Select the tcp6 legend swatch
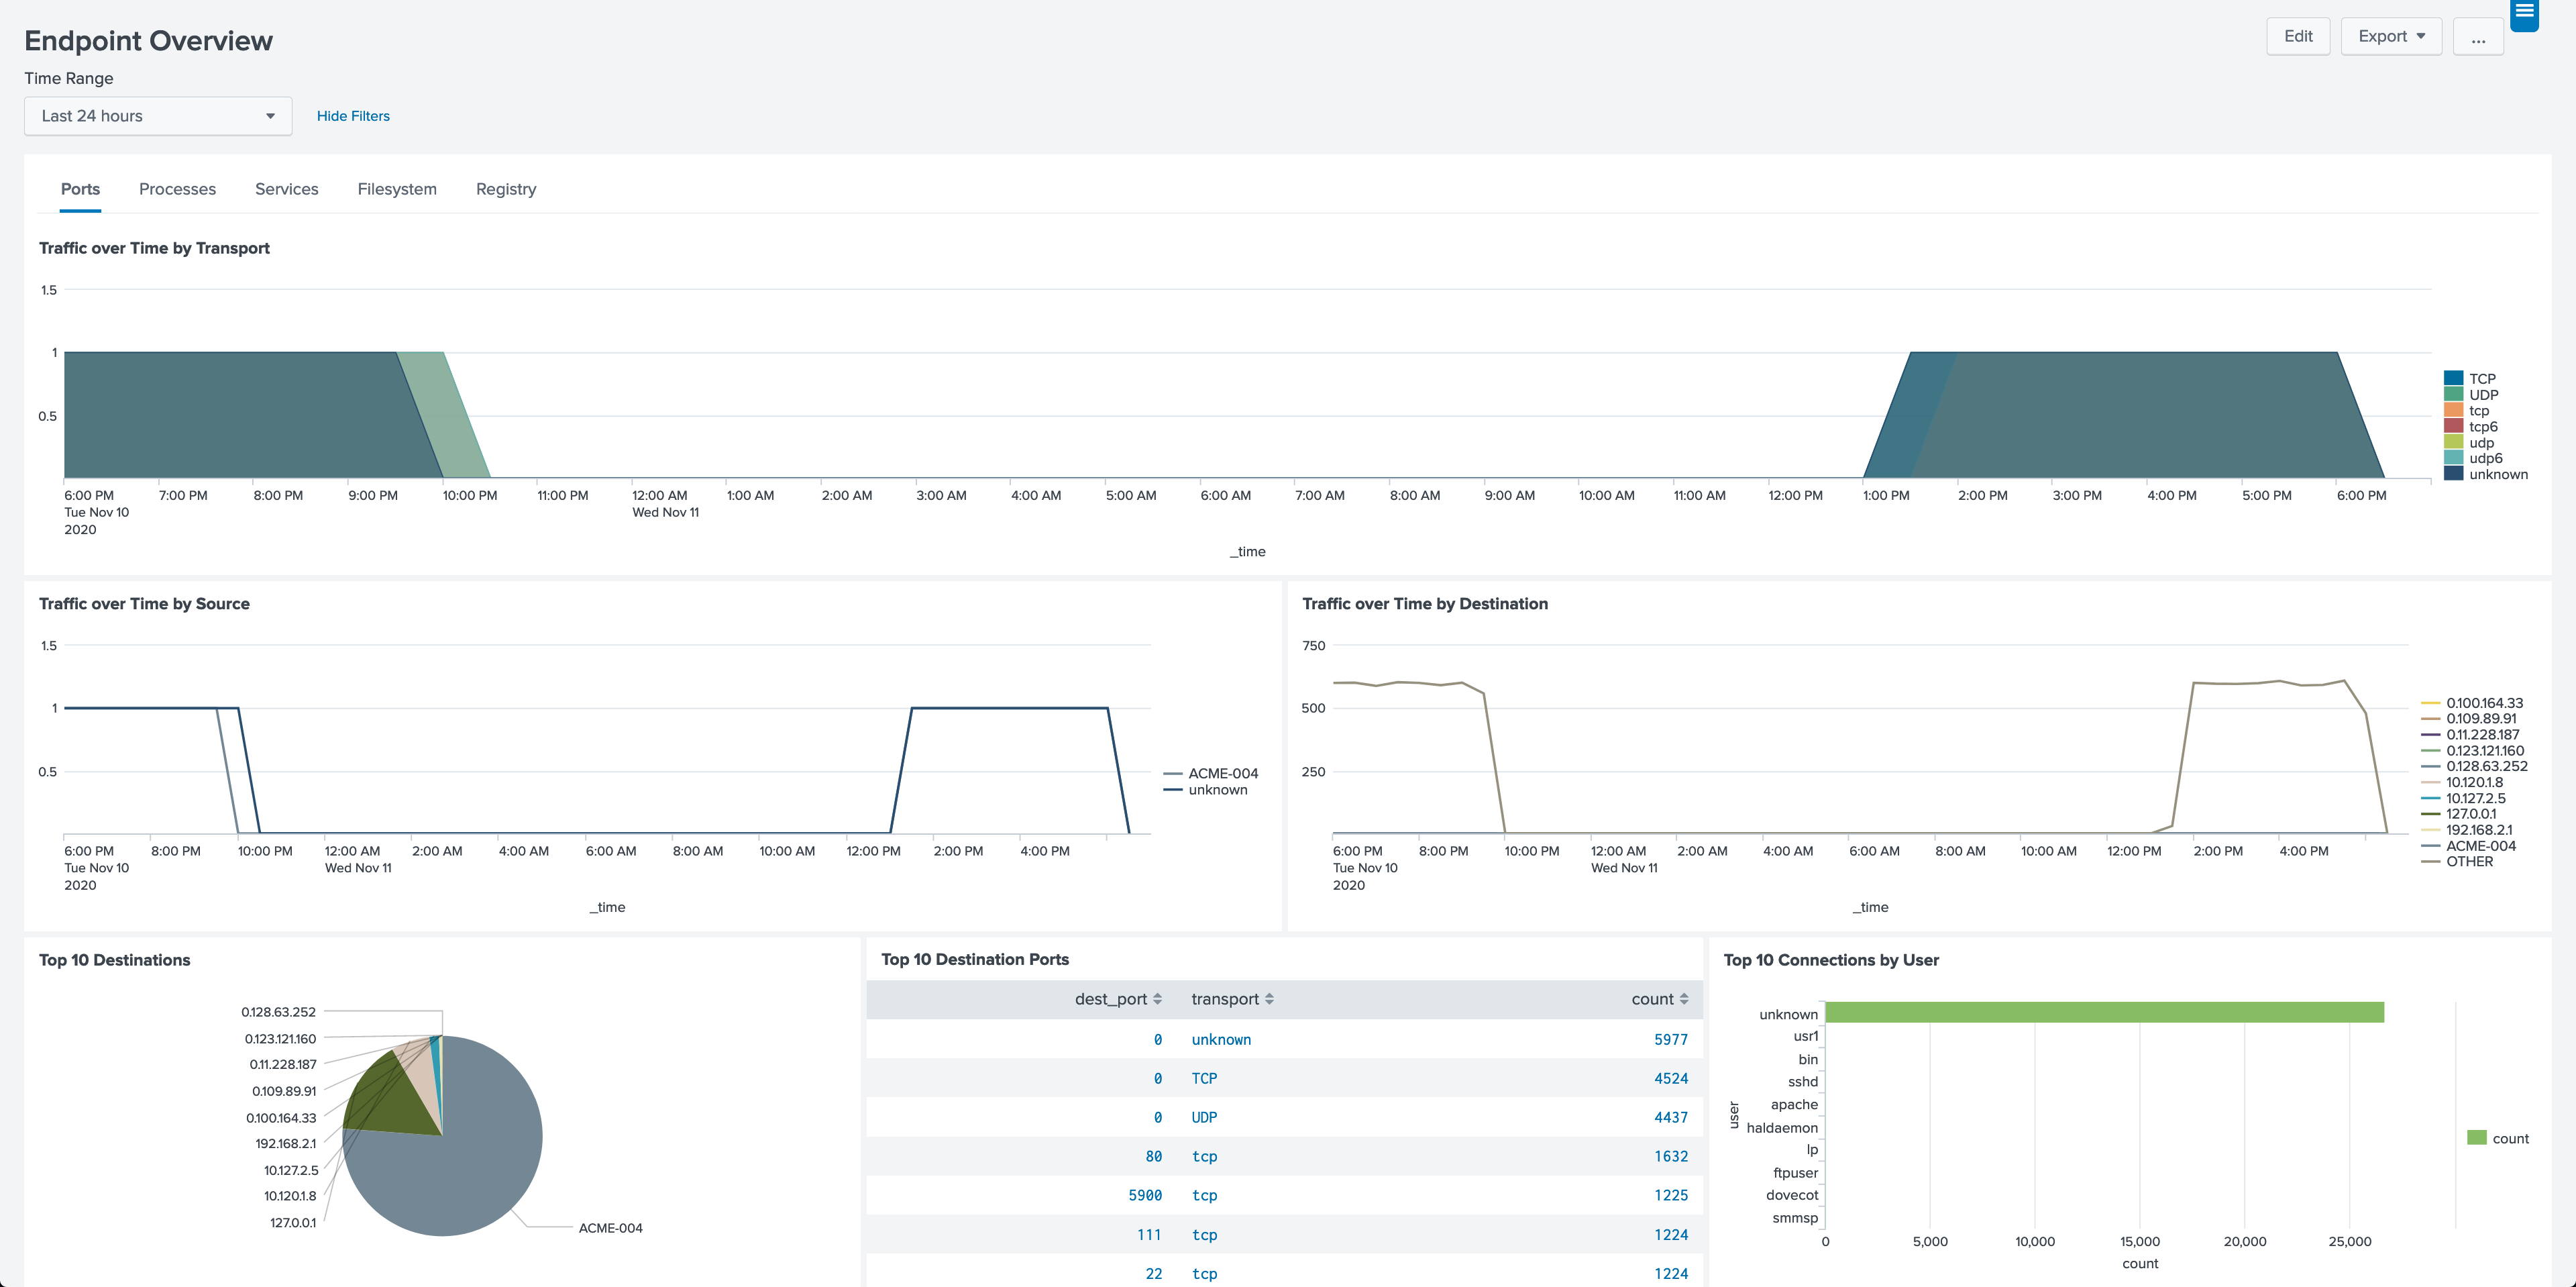The image size is (2576, 1287). pos(2453,426)
